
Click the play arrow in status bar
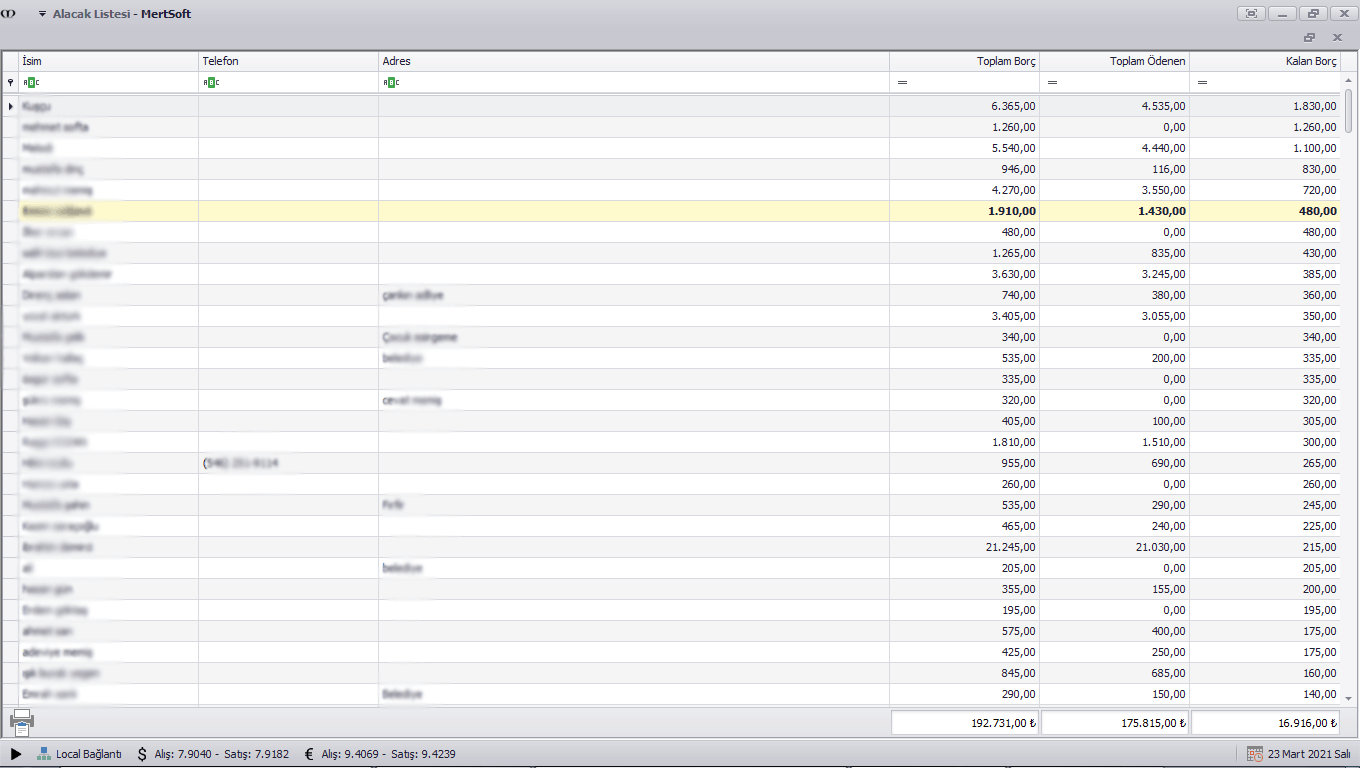click(x=16, y=753)
